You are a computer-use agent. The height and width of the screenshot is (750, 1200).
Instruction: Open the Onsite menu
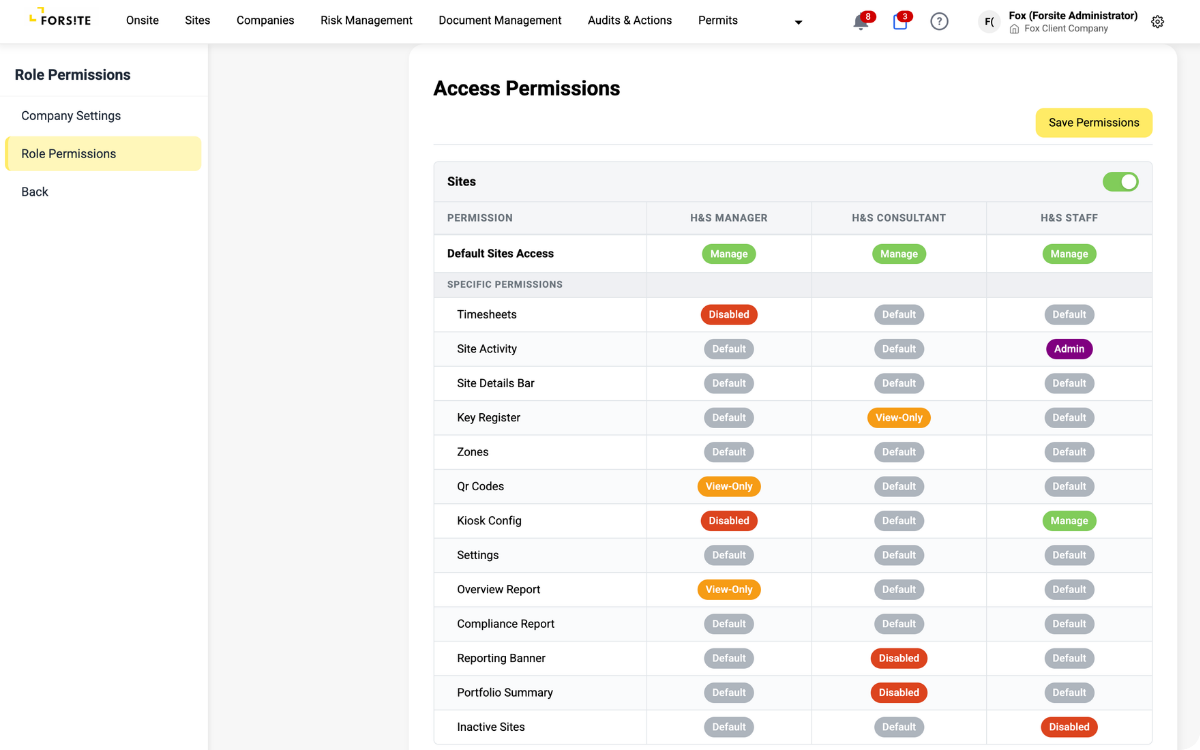point(142,20)
